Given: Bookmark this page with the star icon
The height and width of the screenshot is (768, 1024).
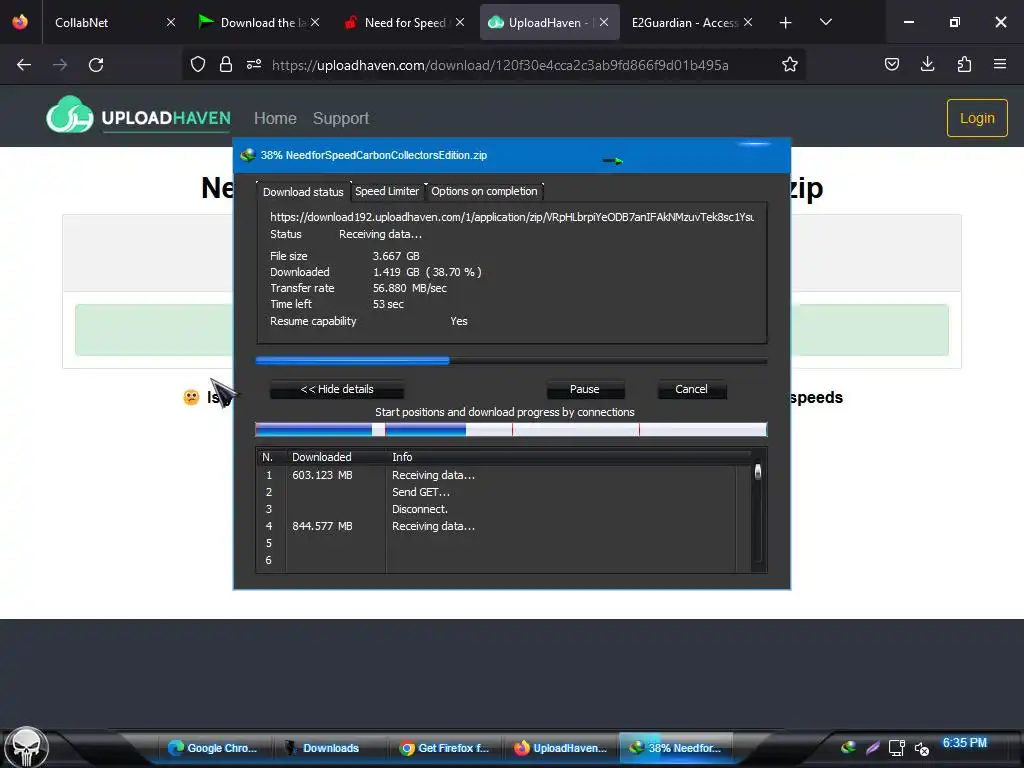Looking at the screenshot, I should pos(790,64).
